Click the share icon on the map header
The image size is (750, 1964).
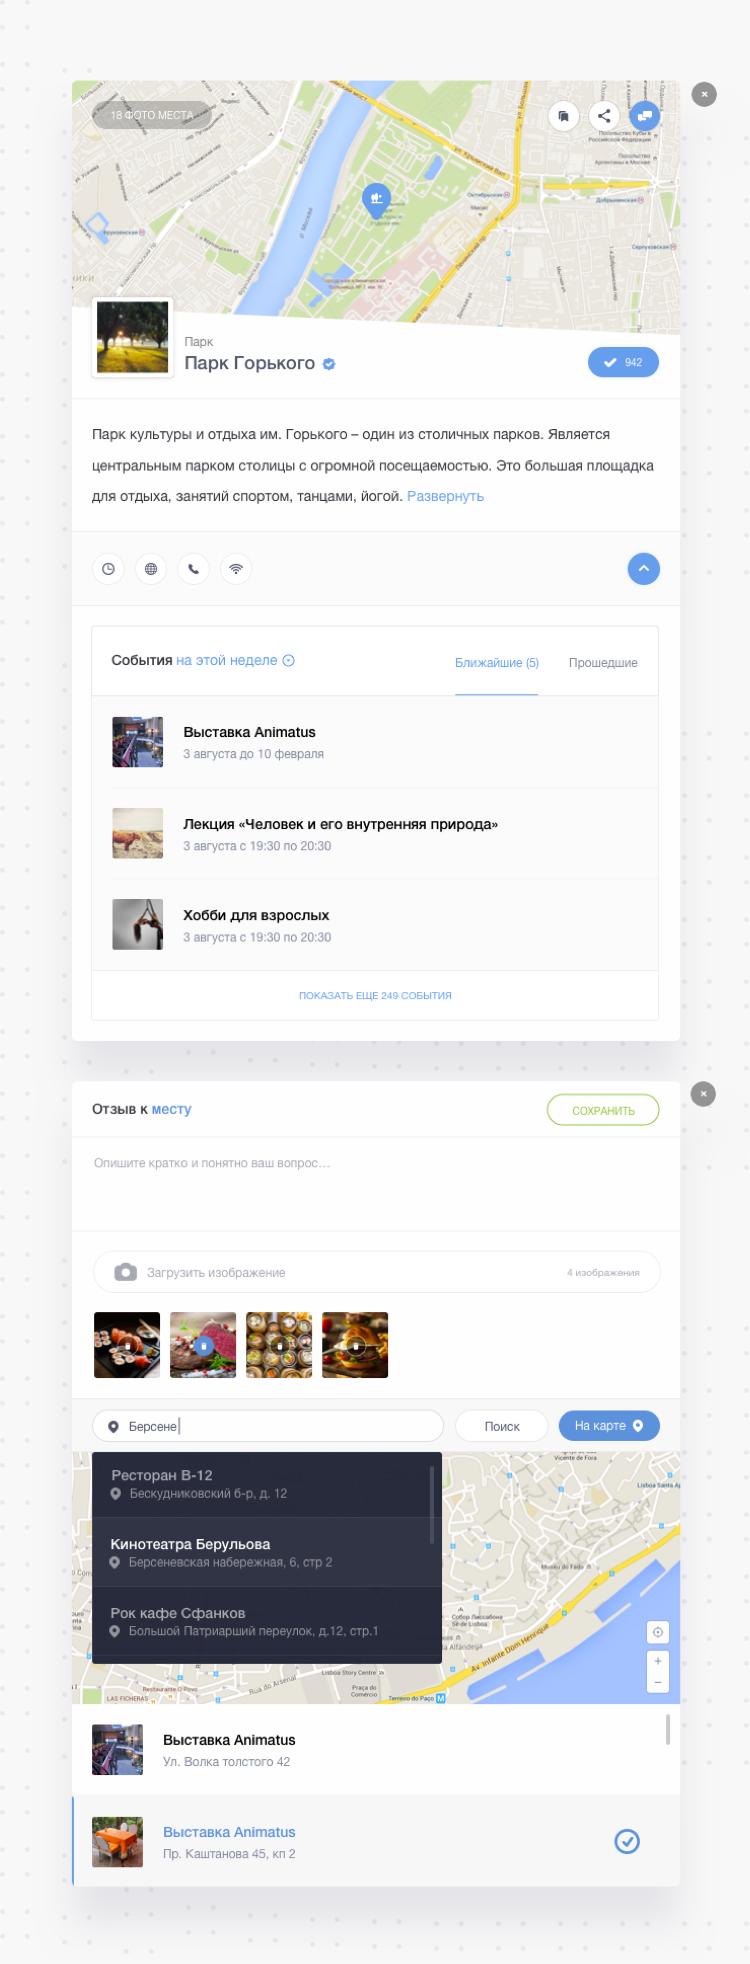point(604,116)
